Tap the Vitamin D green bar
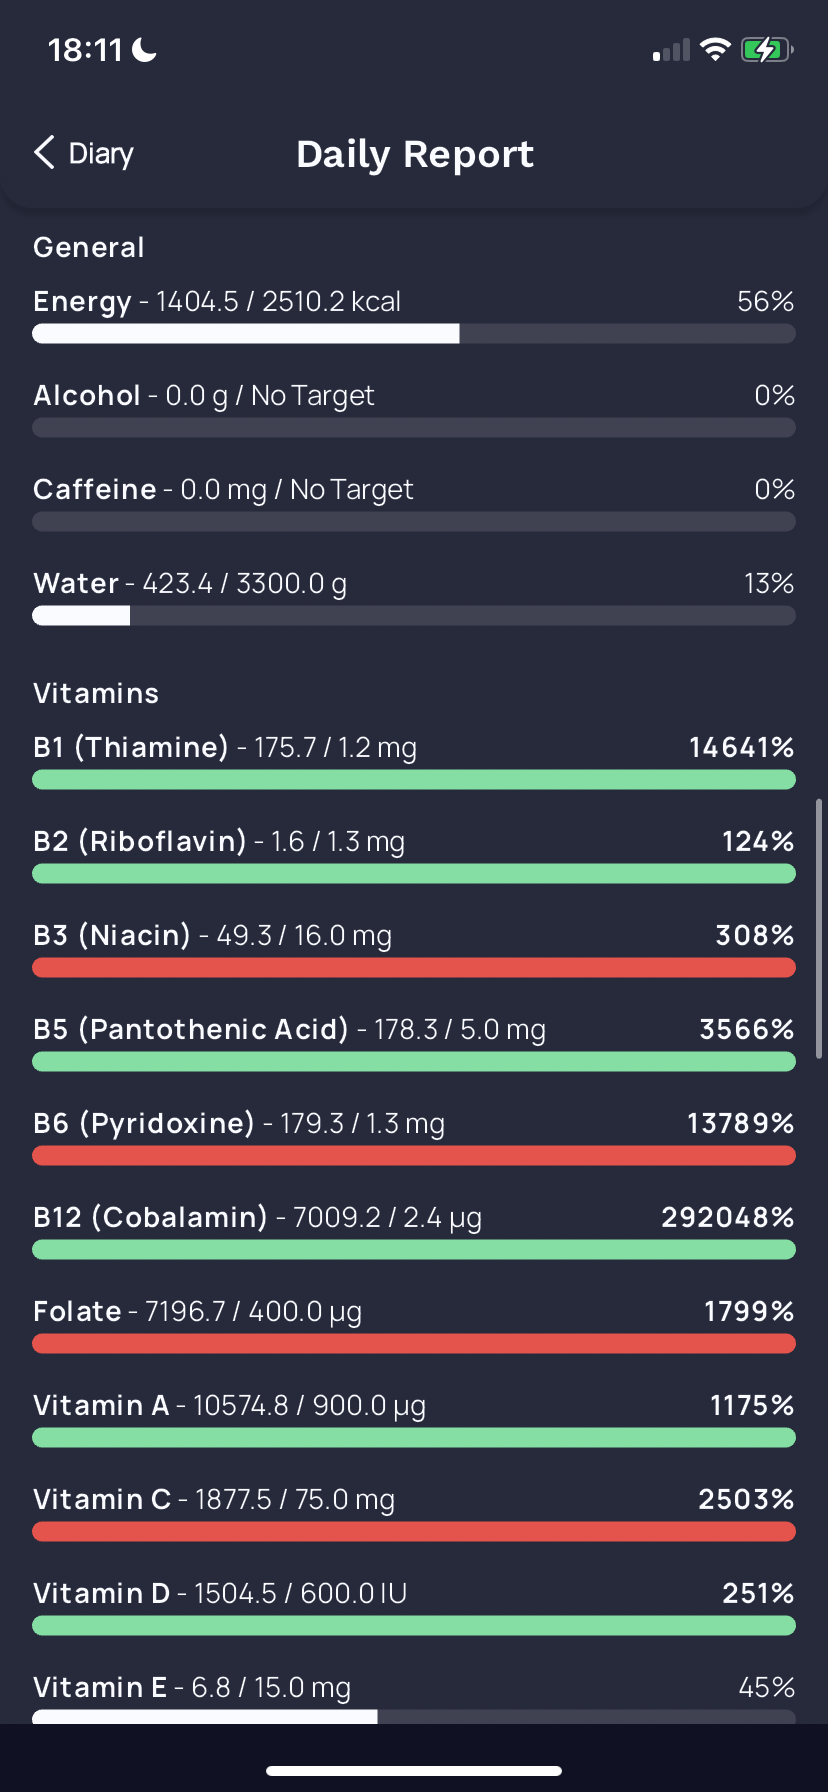Image resolution: width=828 pixels, height=1792 pixels. click(414, 1626)
